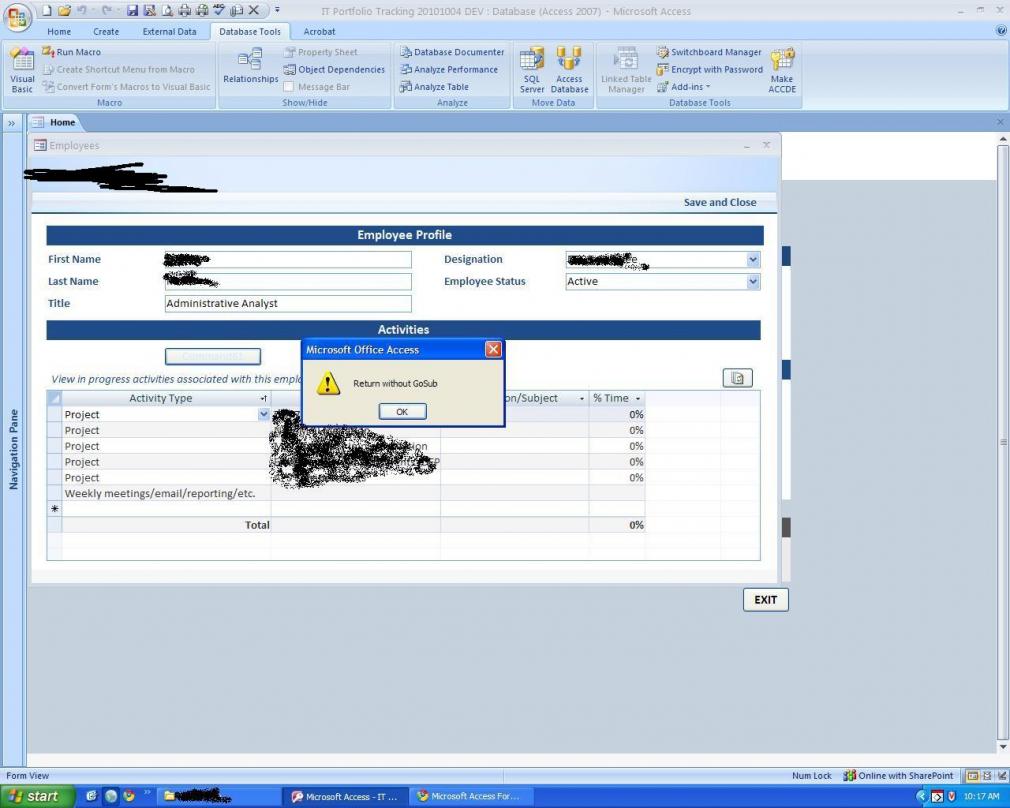The height and width of the screenshot is (808, 1010).
Task: Click the Spelling check icon in Quick Access Toolbar
Action: tap(219, 10)
